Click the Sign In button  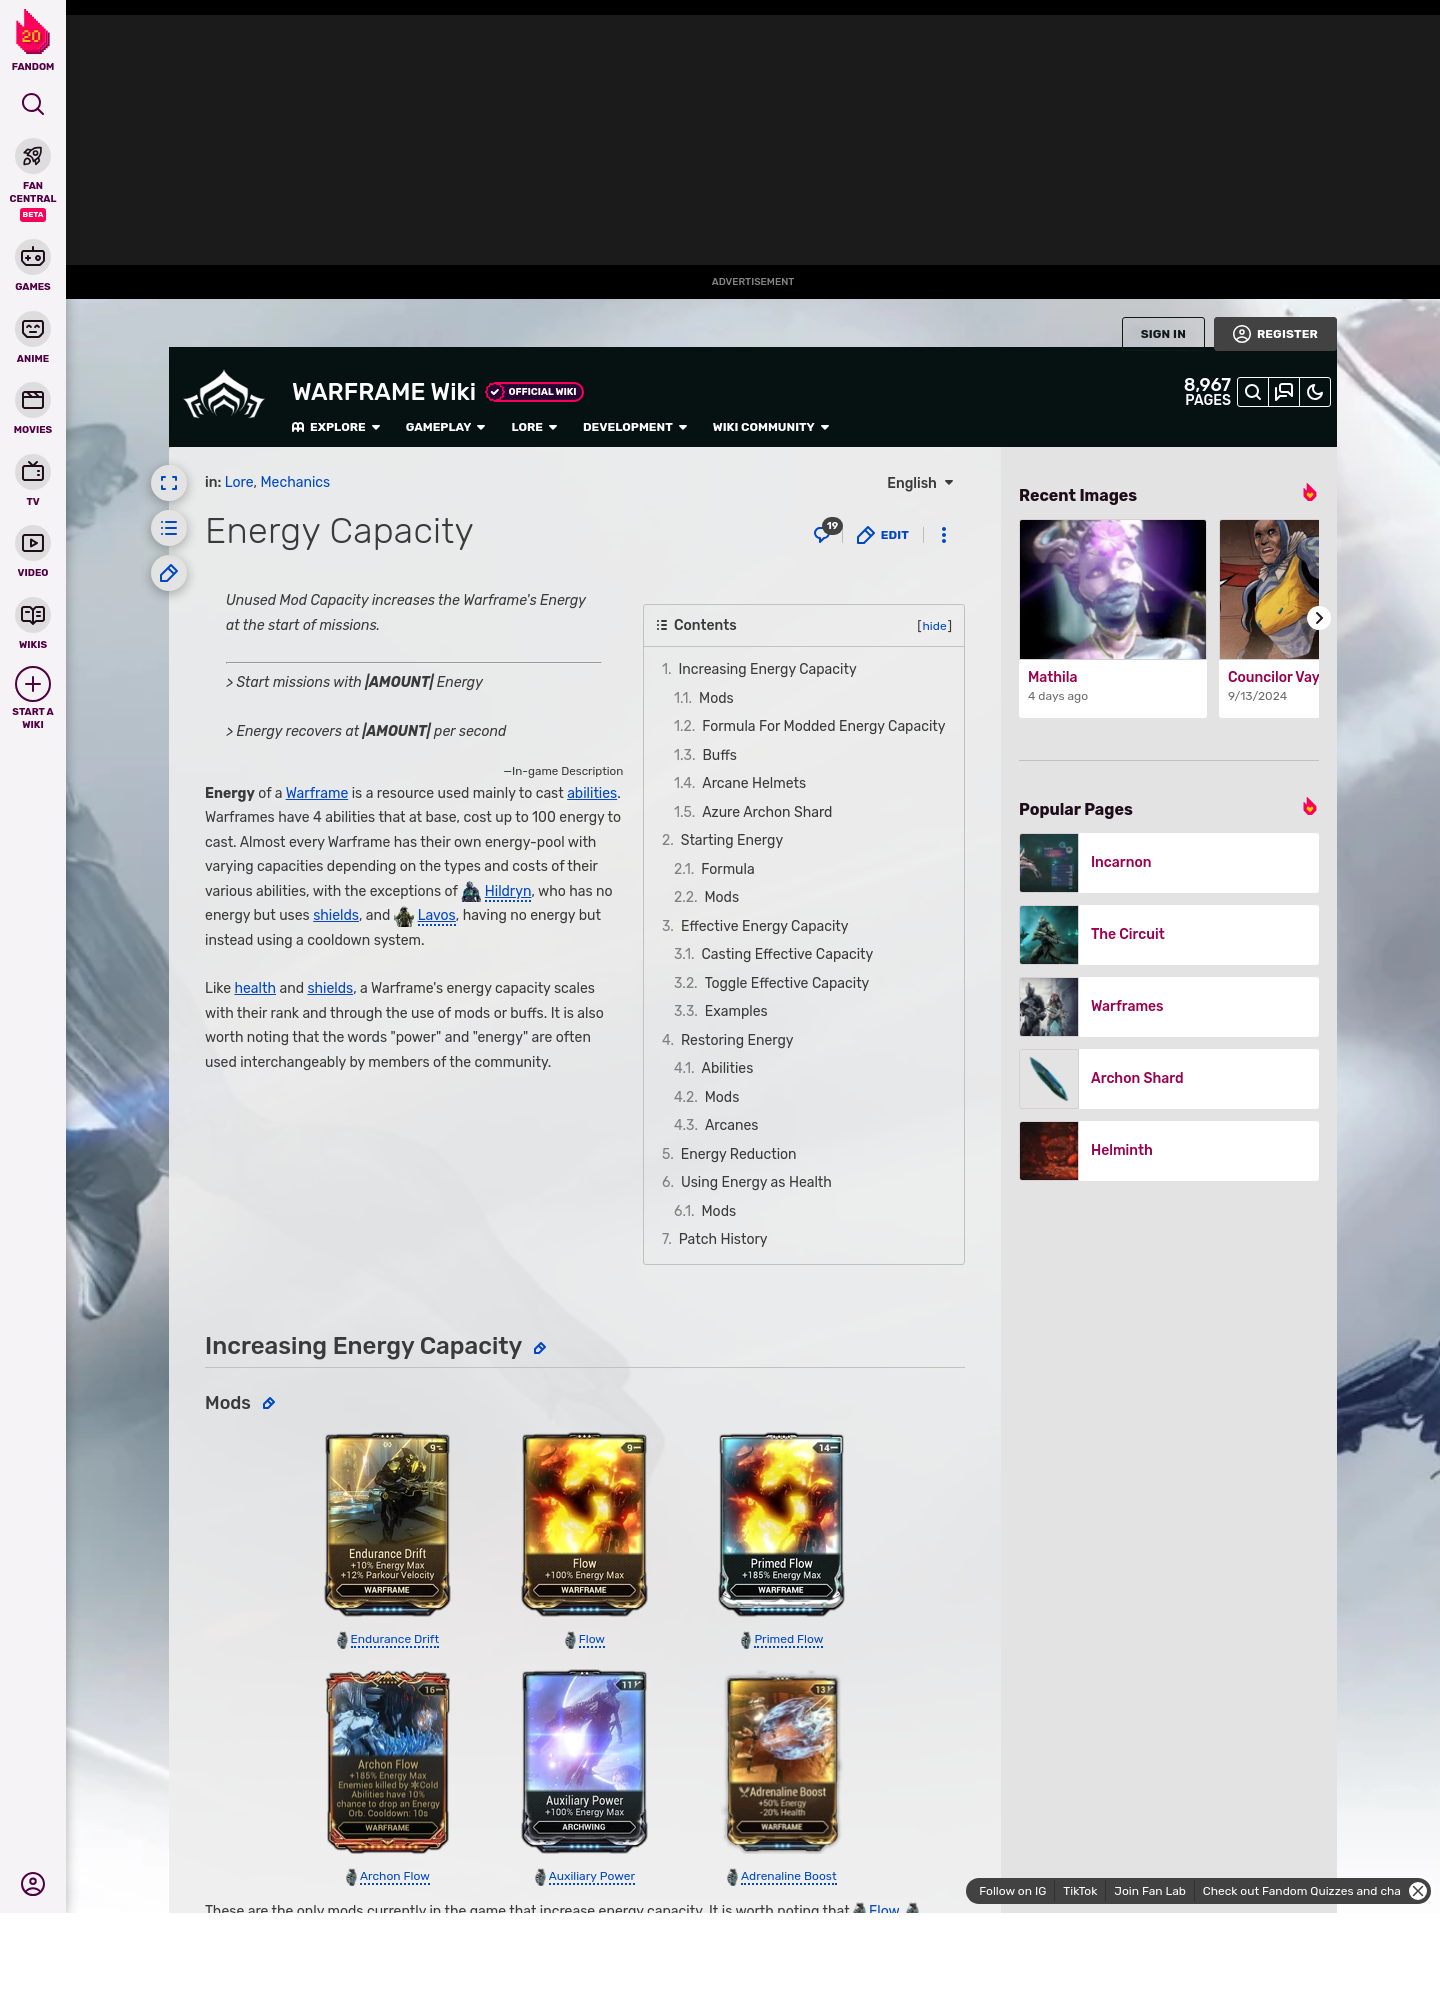coord(1163,334)
